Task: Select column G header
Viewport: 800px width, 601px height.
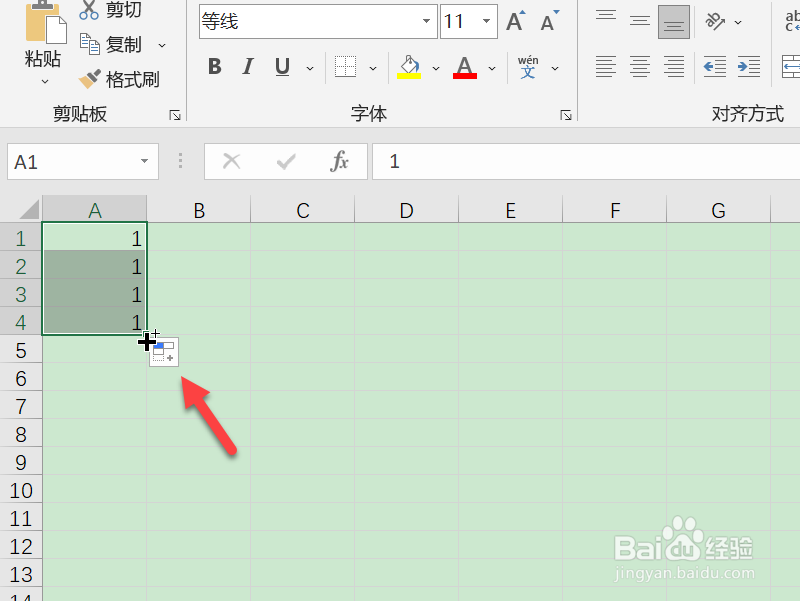Action: (x=718, y=210)
